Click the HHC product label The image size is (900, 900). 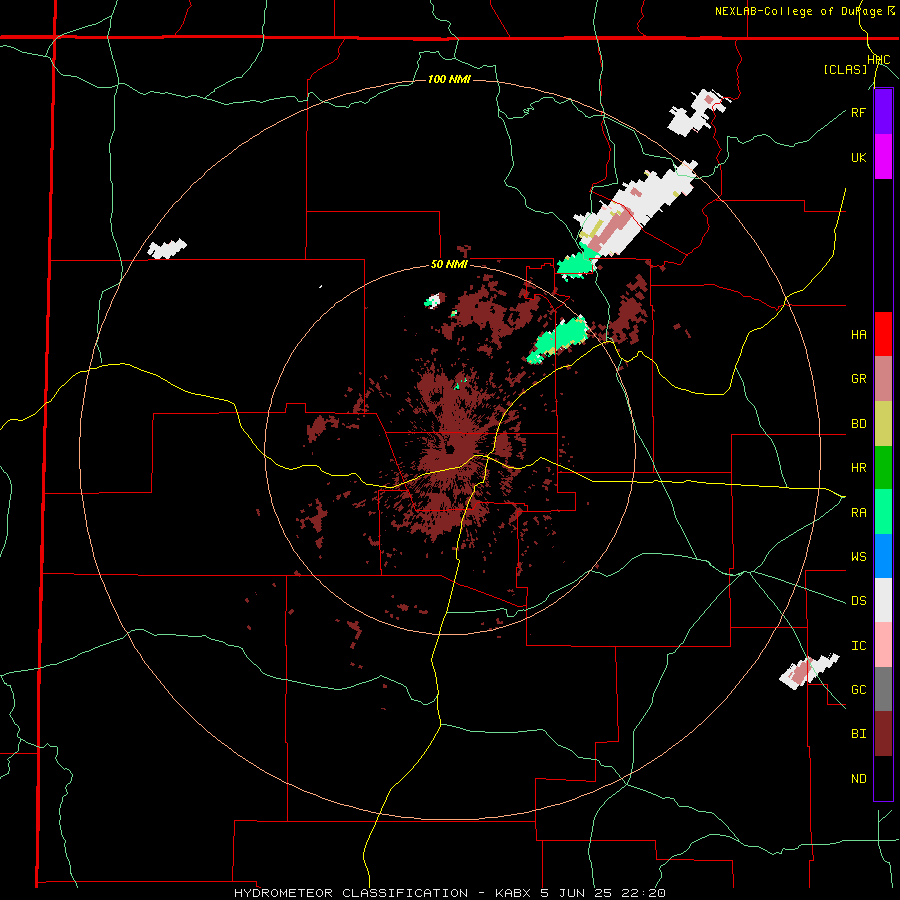(x=879, y=60)
